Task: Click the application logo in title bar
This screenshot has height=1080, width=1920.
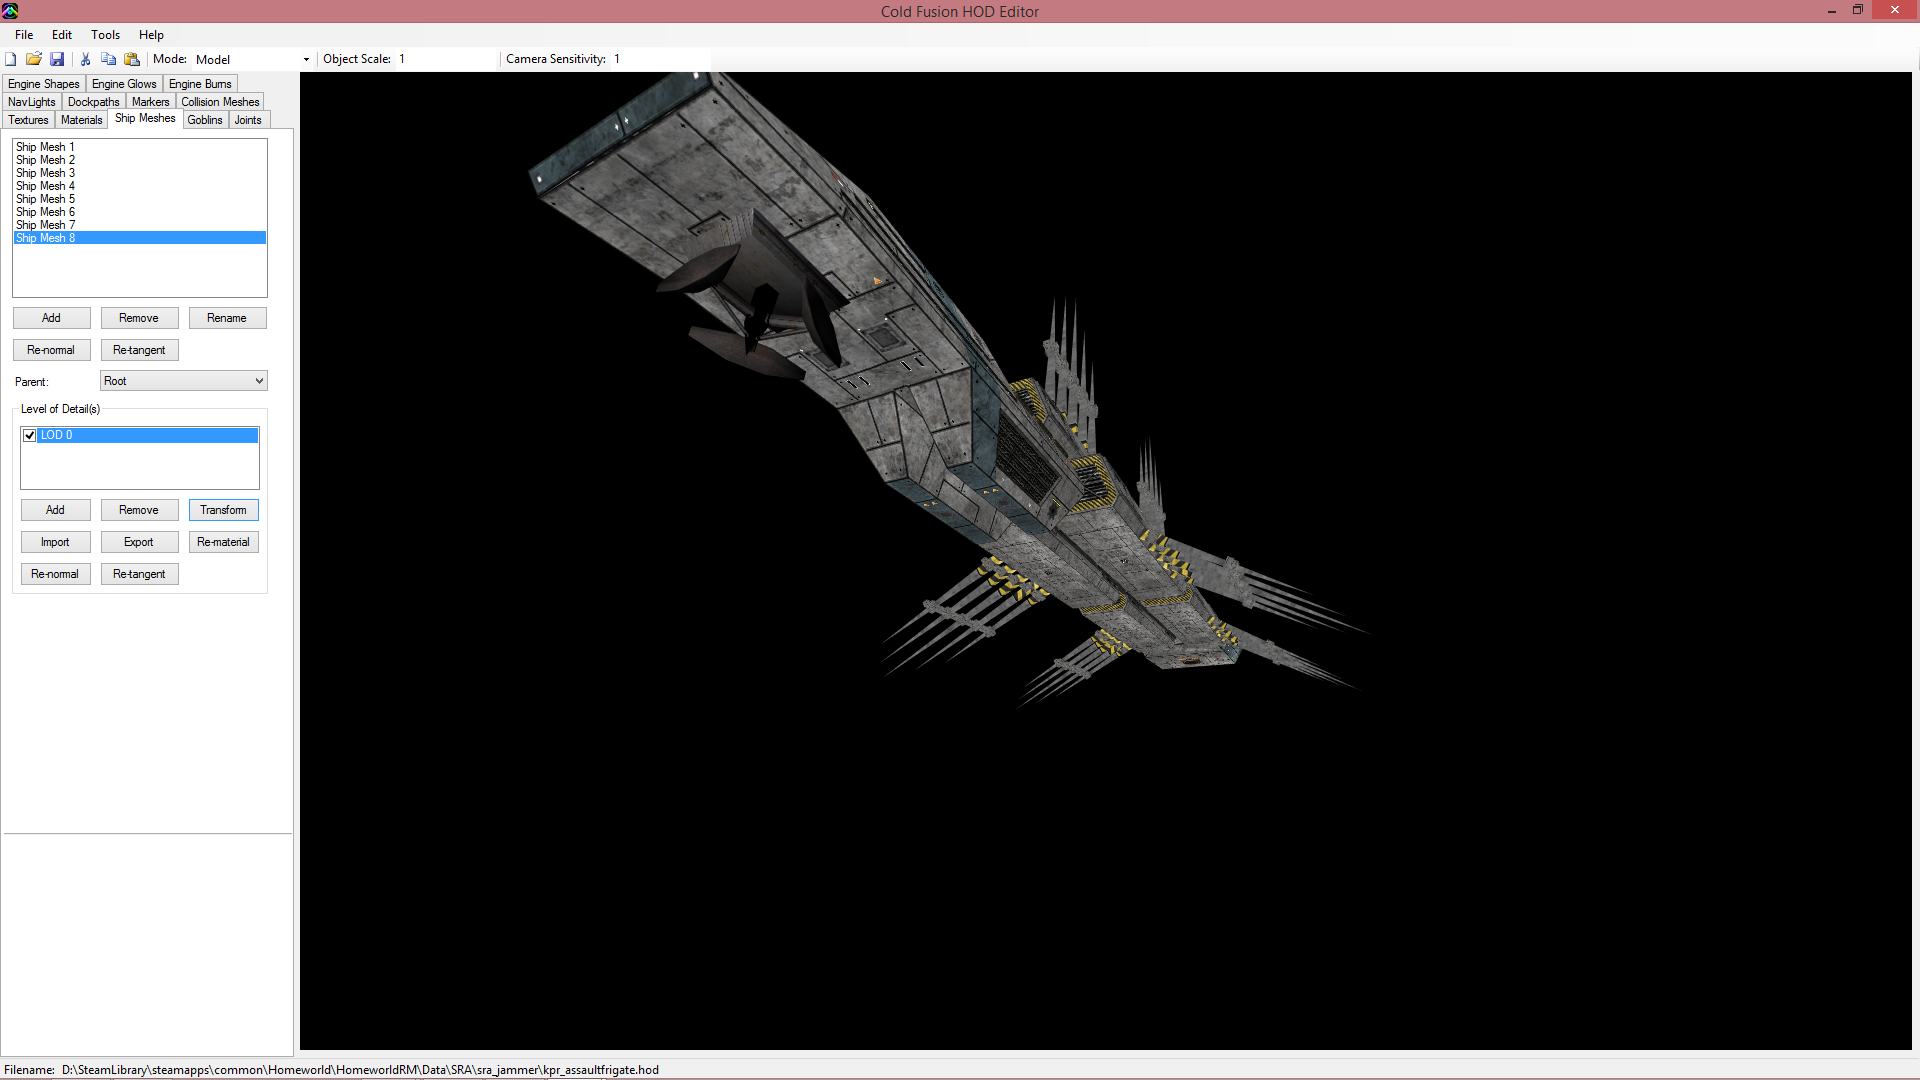Action: coord(10,11)
